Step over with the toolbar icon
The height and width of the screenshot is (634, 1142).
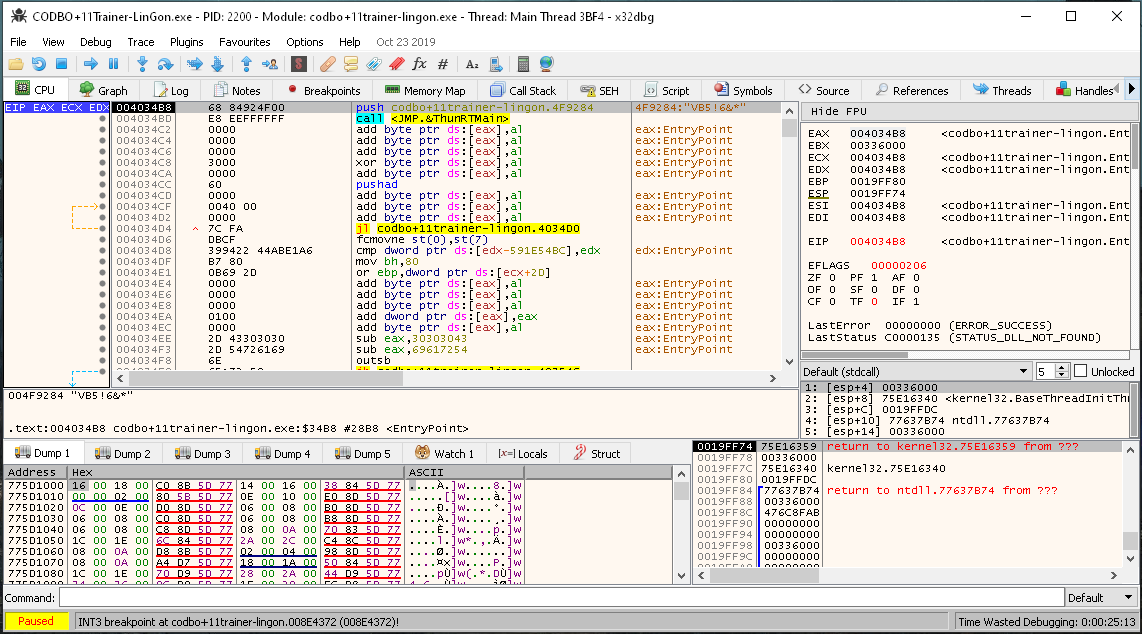click(165, 64)
